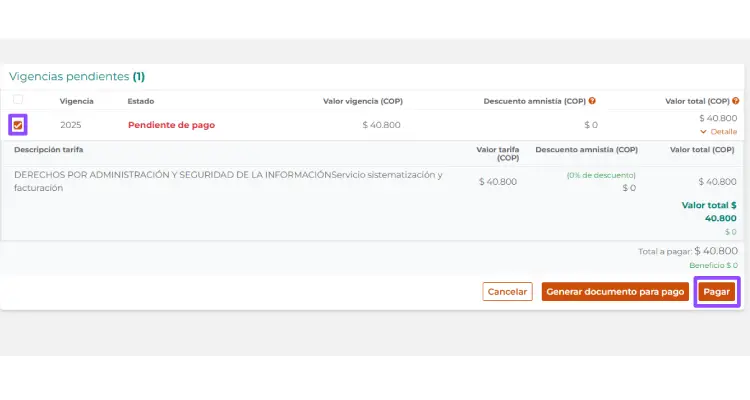The width and height of the screenshot is (750, 400).
Task: Click the Valor tarifa (COP) column header
Action: [x=497, y=153]
